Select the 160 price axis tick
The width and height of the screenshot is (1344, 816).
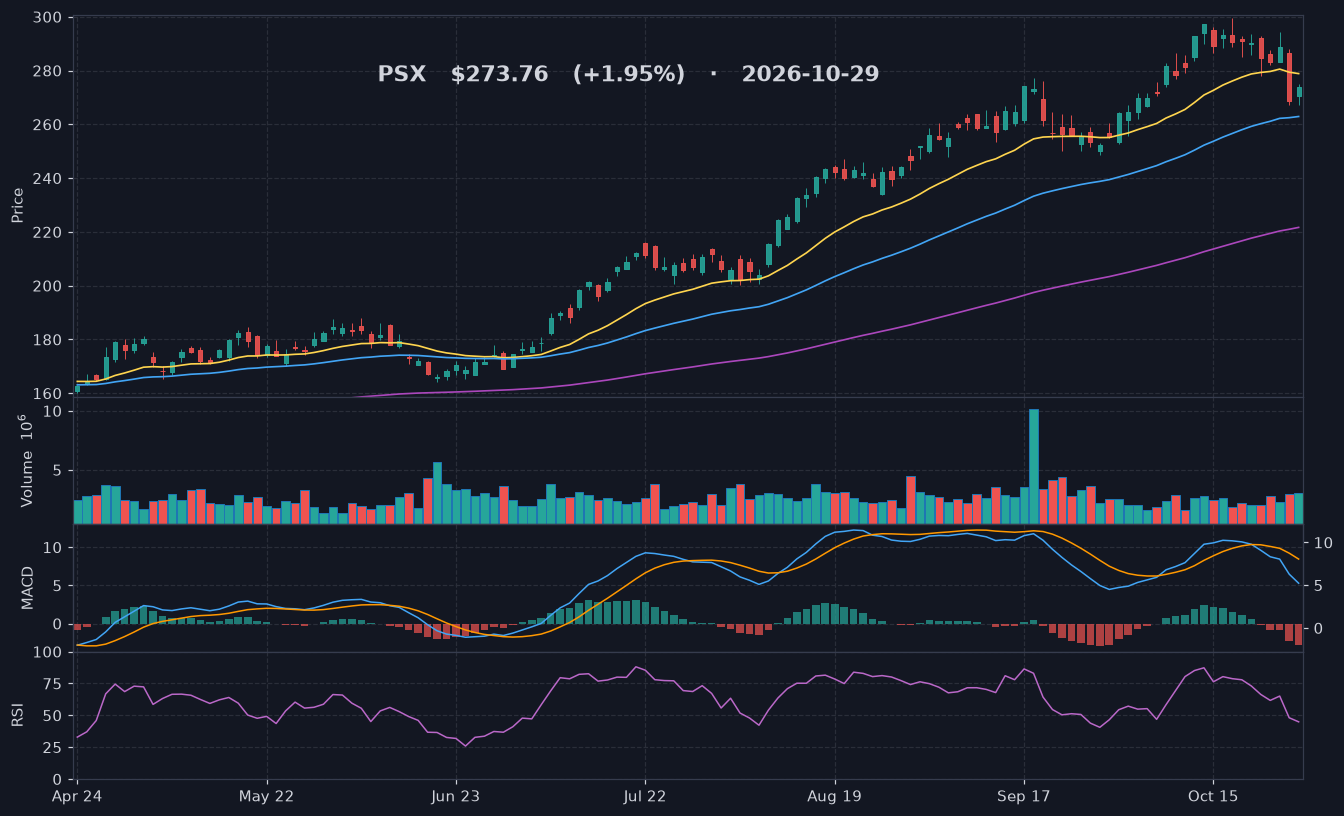pyautogui.click(x=48, y=394)
